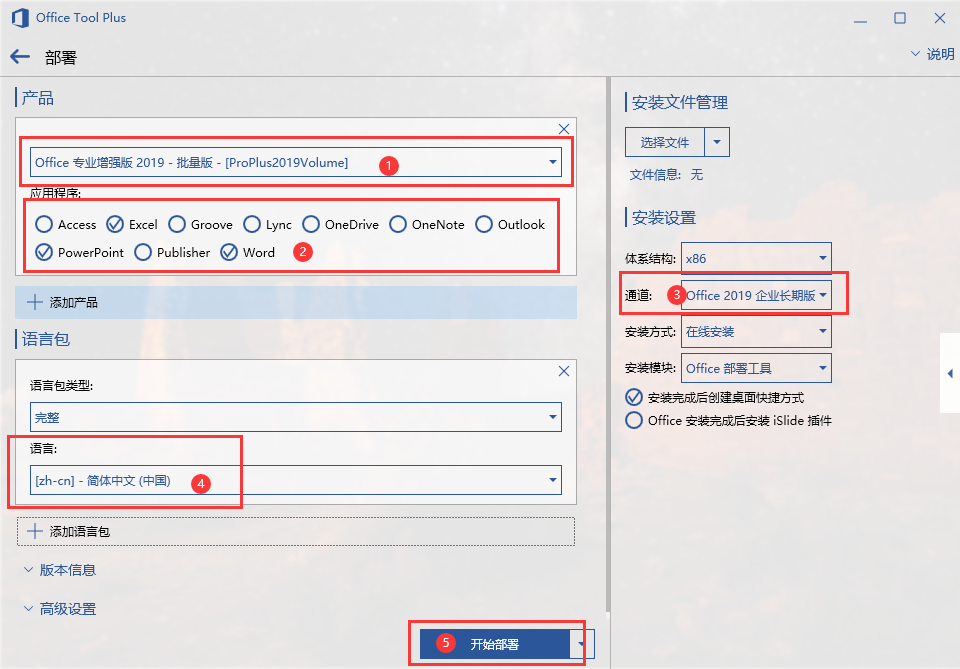960x669 pixels.
Task: Click the Office Tool Plus logo icon
Action: coord(20,17)
